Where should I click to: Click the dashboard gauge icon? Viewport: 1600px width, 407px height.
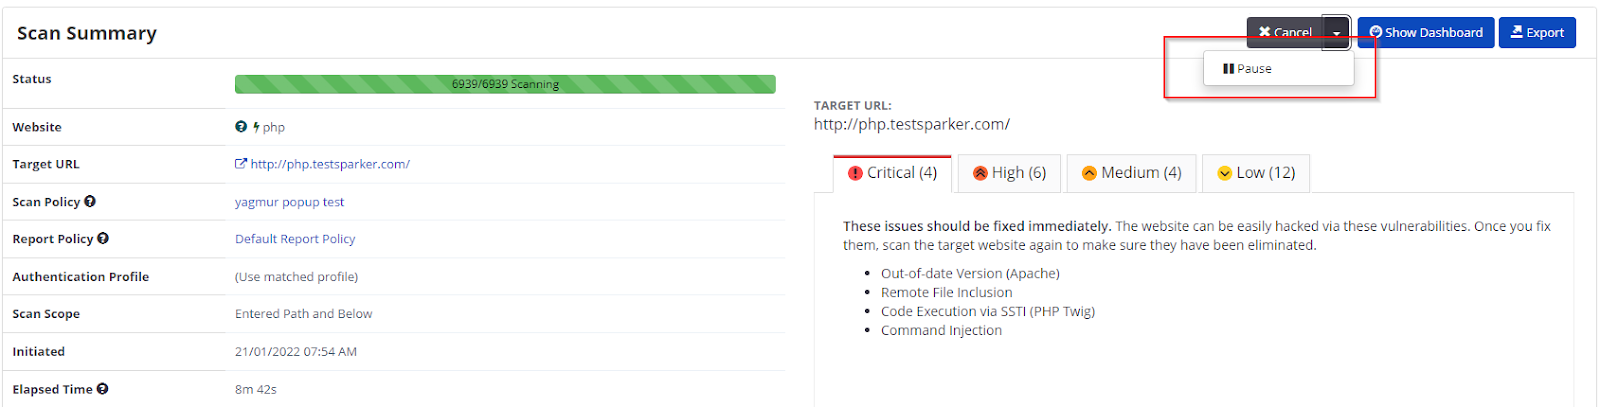(1376, 33)
